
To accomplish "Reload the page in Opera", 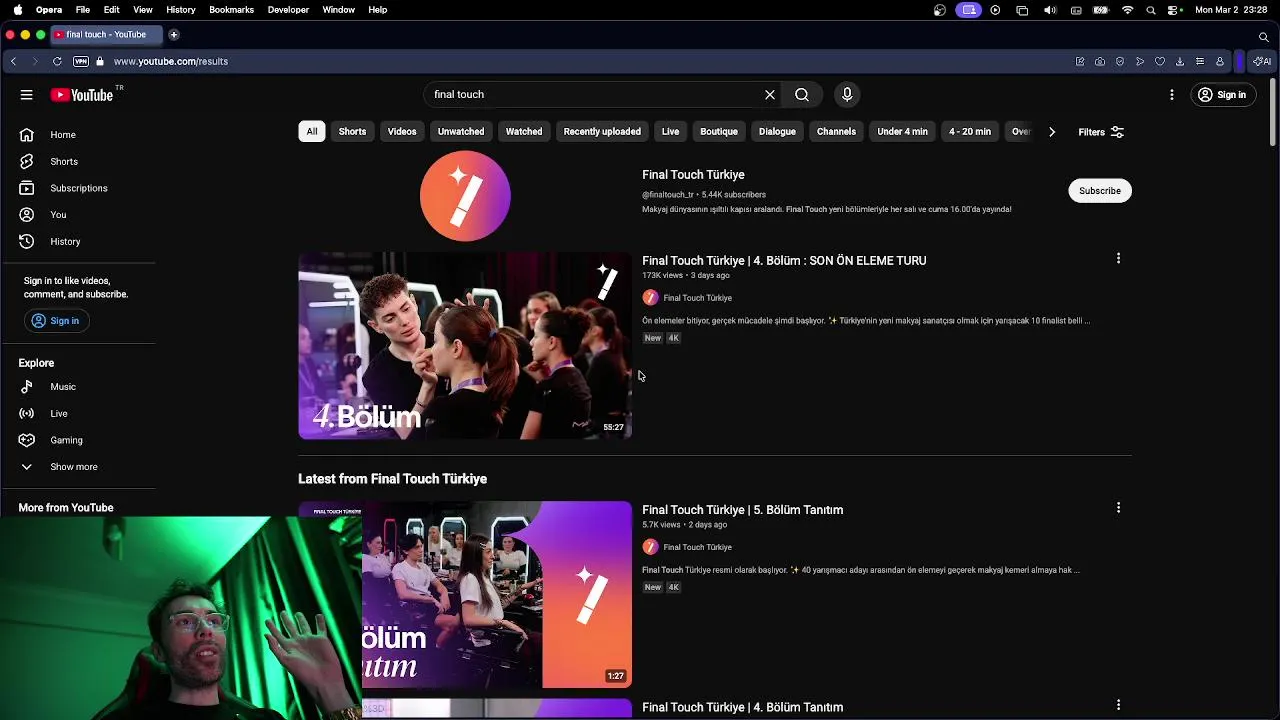I will pyautogui.click(x=57, y=61).
